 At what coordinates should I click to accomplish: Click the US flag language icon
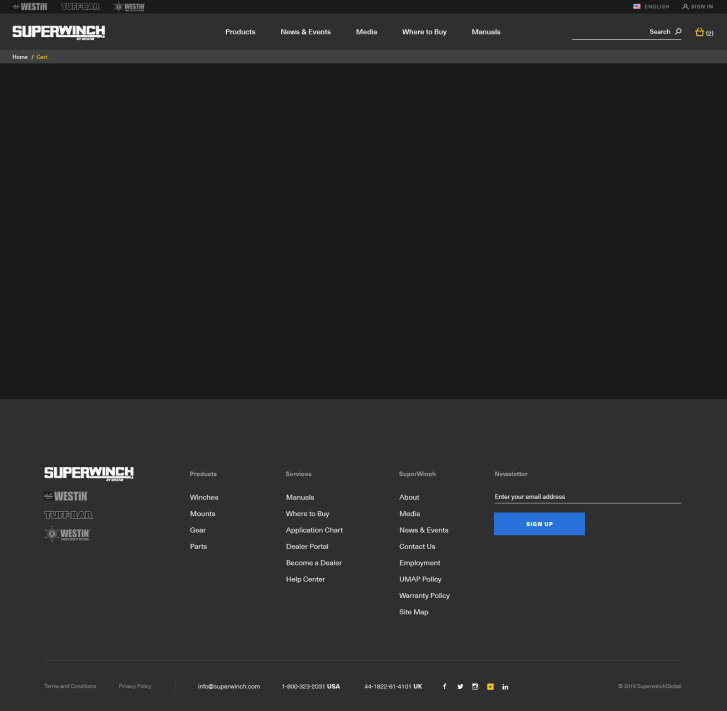click(x=637, y=6)
